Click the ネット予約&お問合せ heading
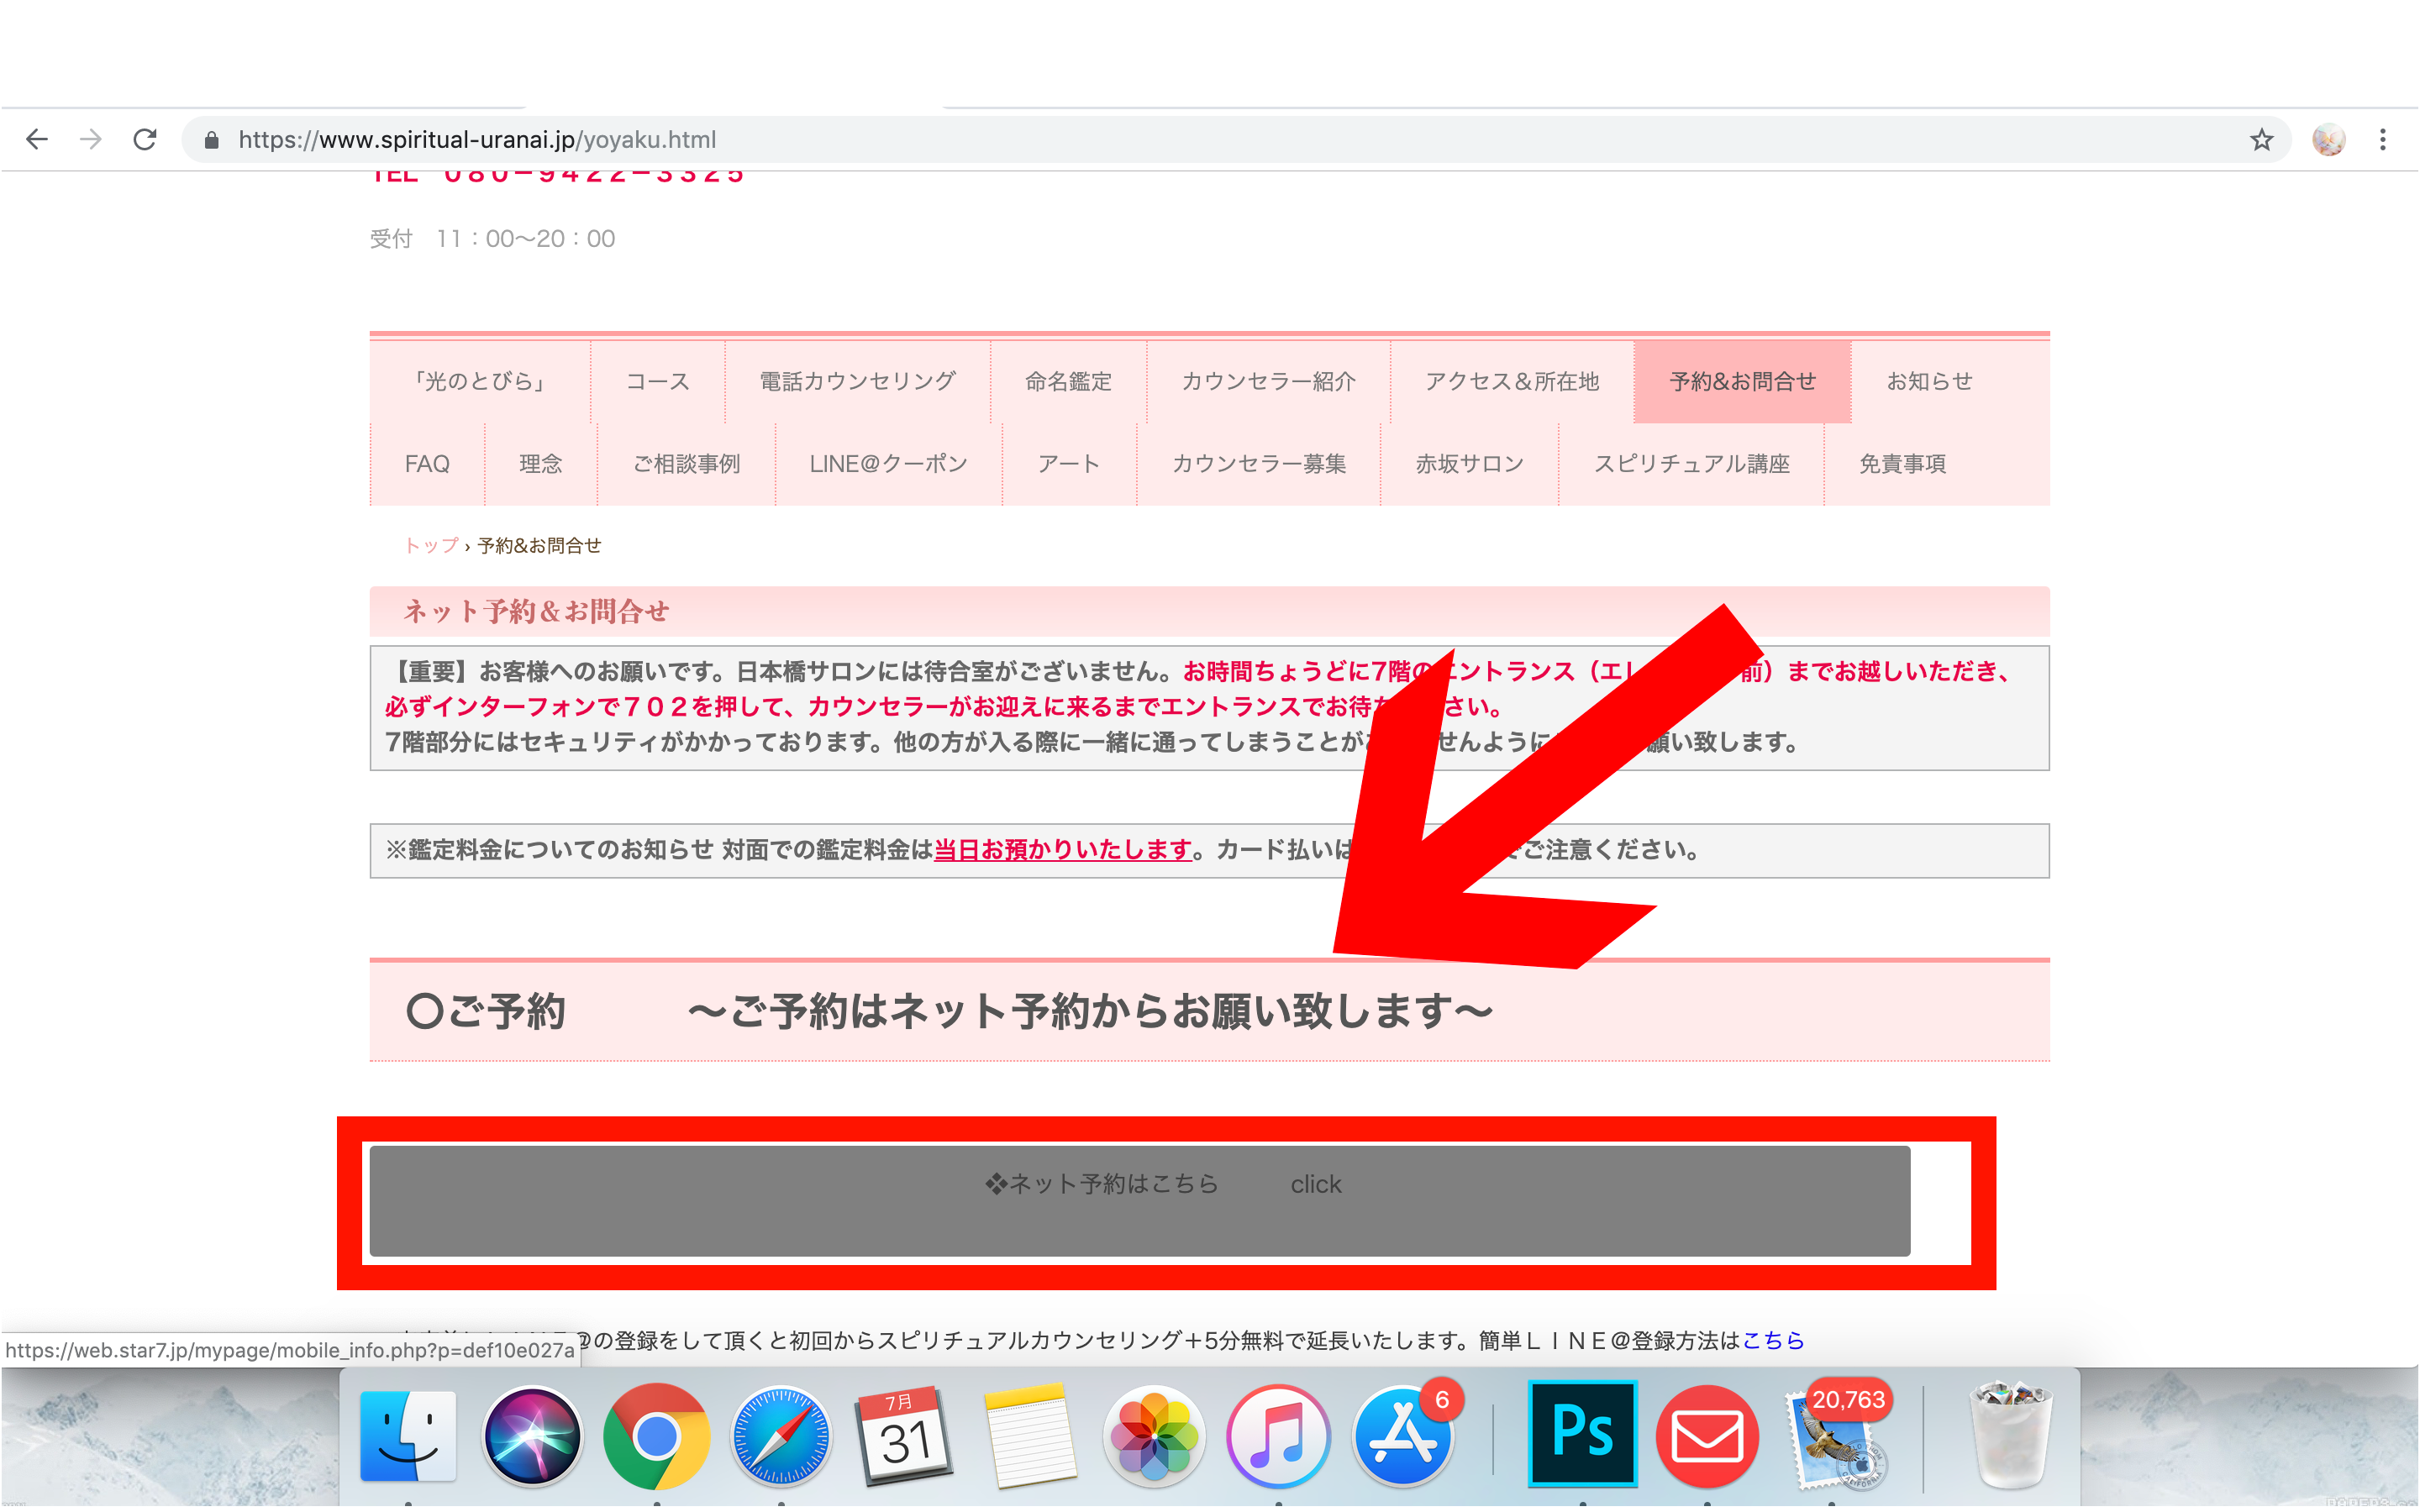This screenshot has width=2420, height=1512. 536,612
